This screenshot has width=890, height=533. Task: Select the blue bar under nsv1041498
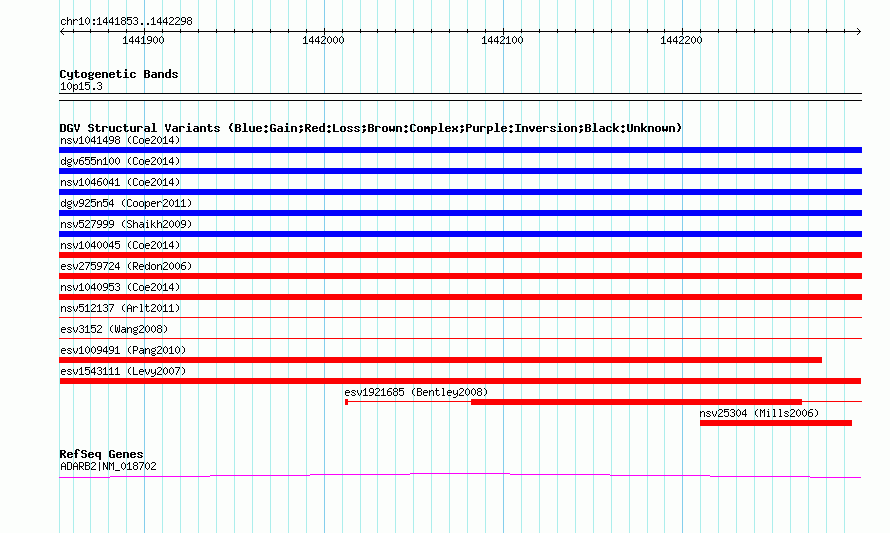click(460, 150)
